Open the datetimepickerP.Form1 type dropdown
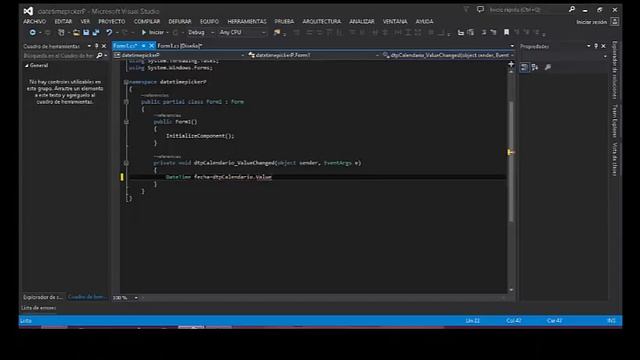This screenshot has height=360, width=640. coord(314,56)
